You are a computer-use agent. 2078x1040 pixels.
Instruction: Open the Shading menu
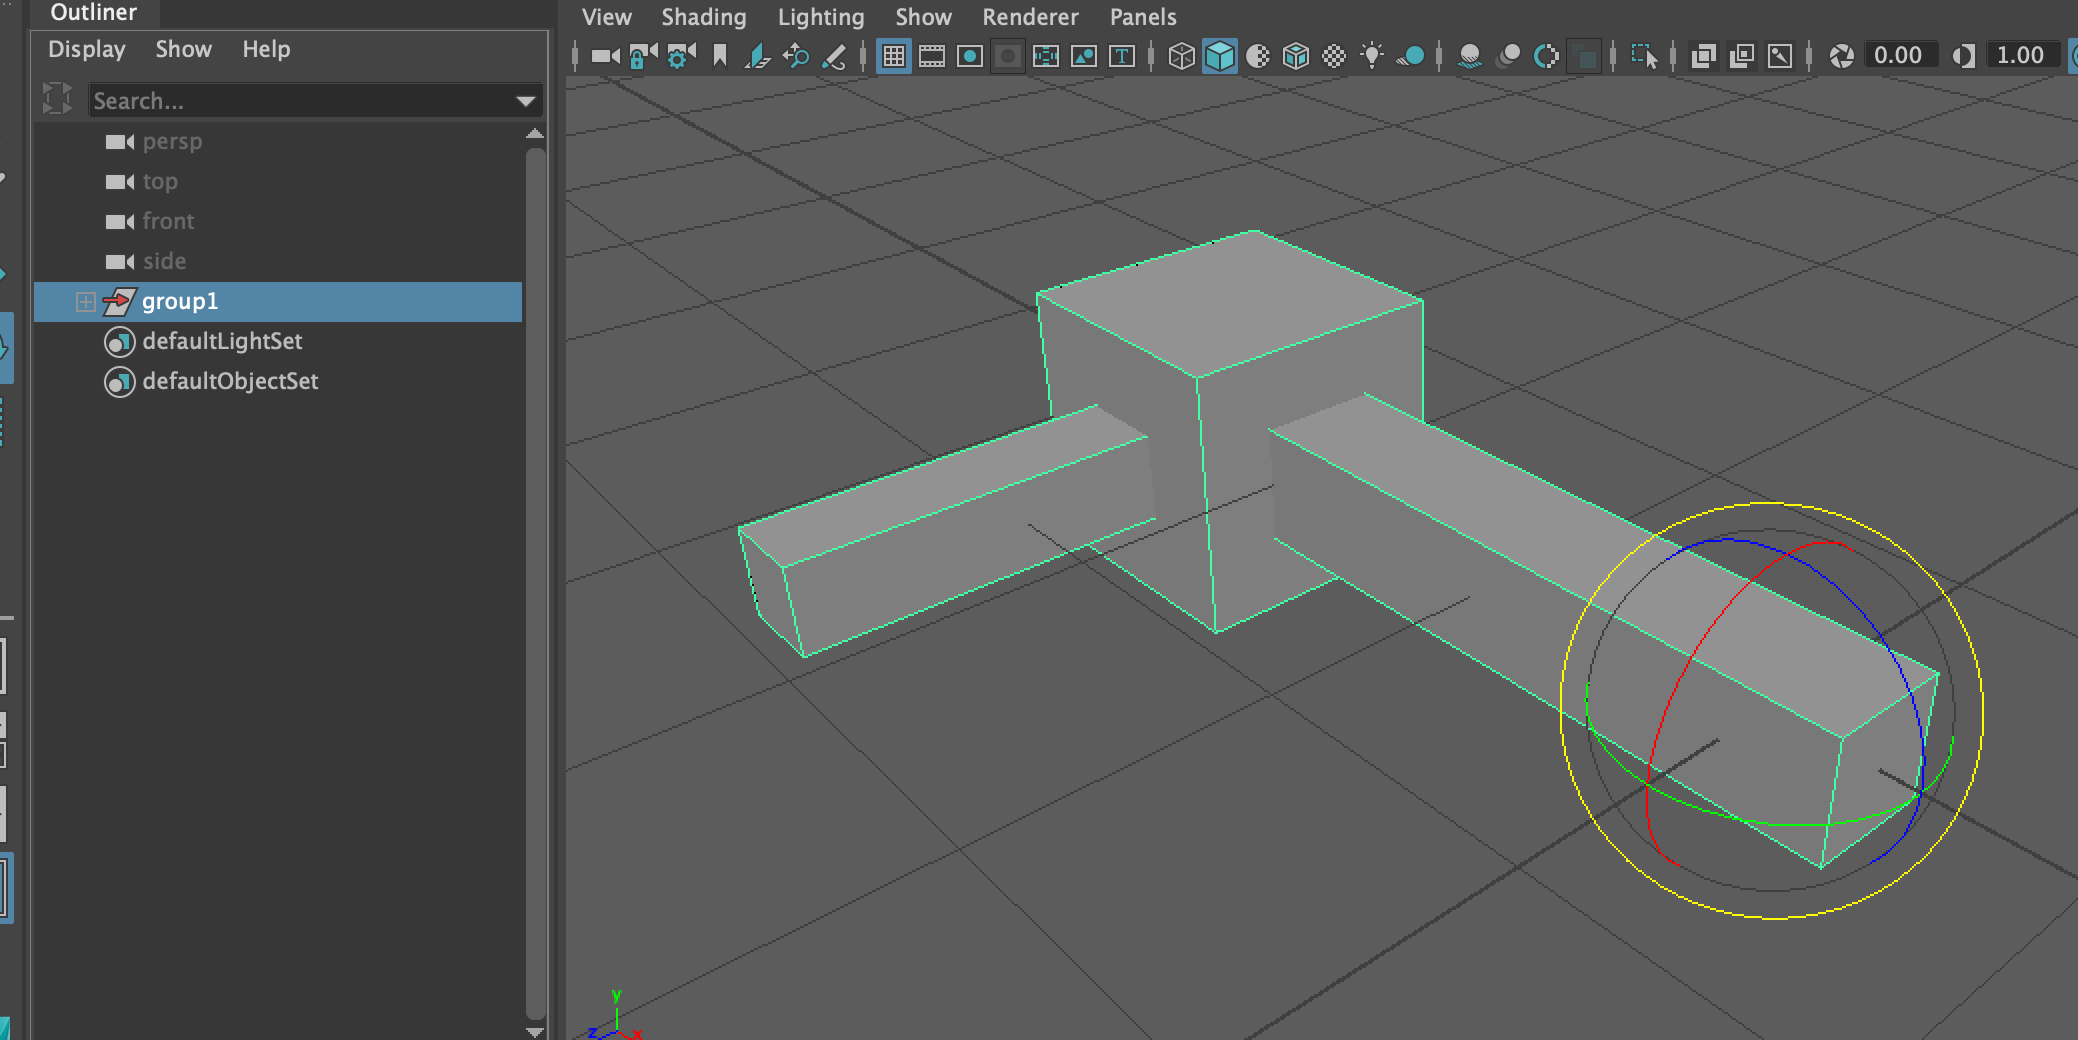point(703,17)
